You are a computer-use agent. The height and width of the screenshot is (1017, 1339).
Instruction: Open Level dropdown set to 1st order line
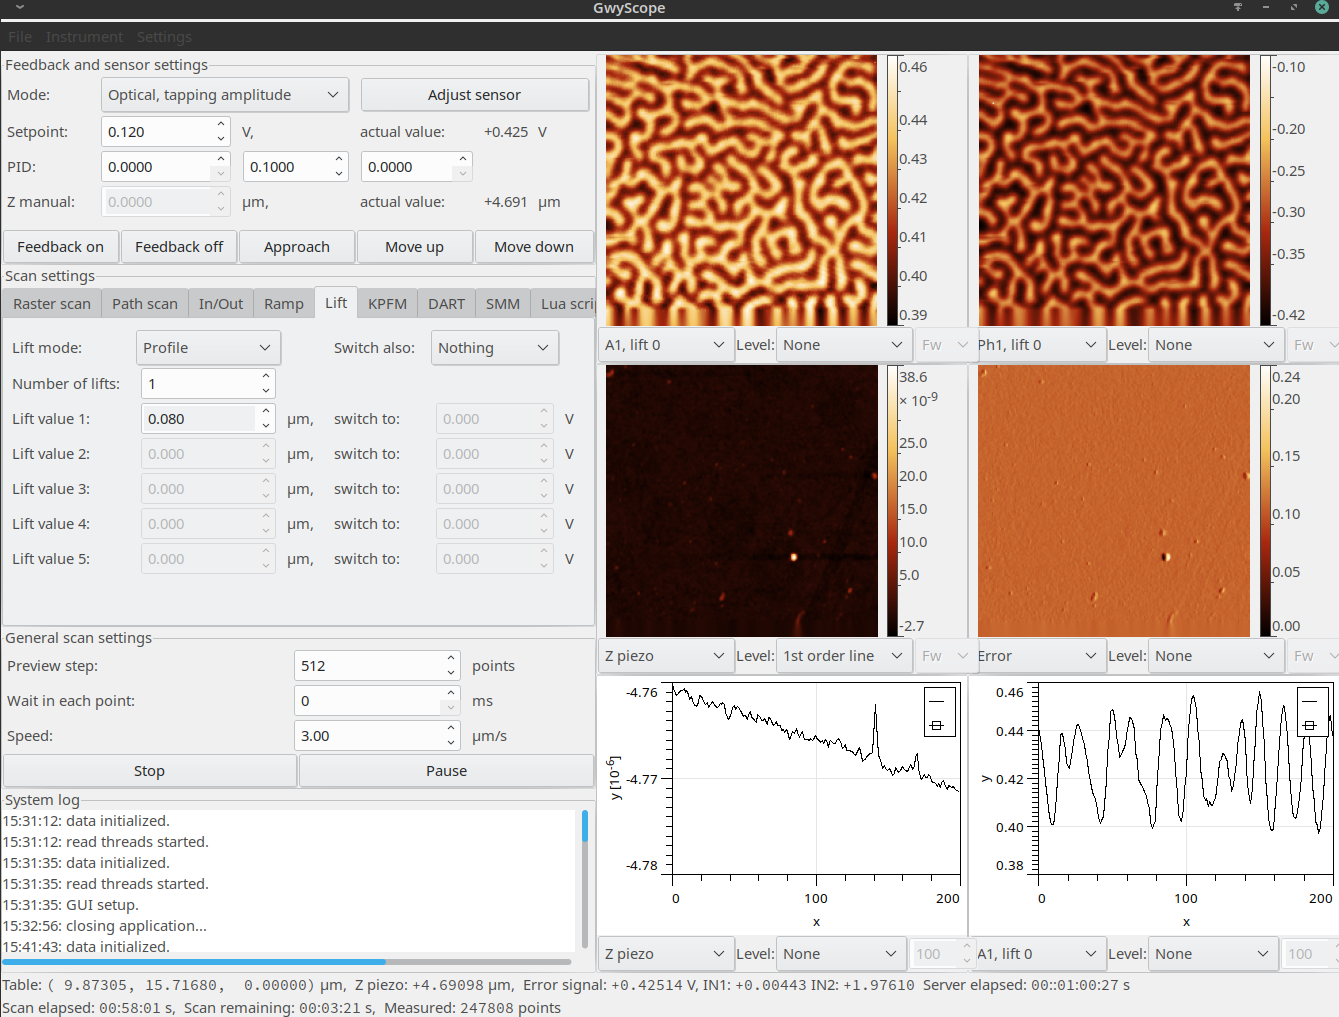(842, 656)
